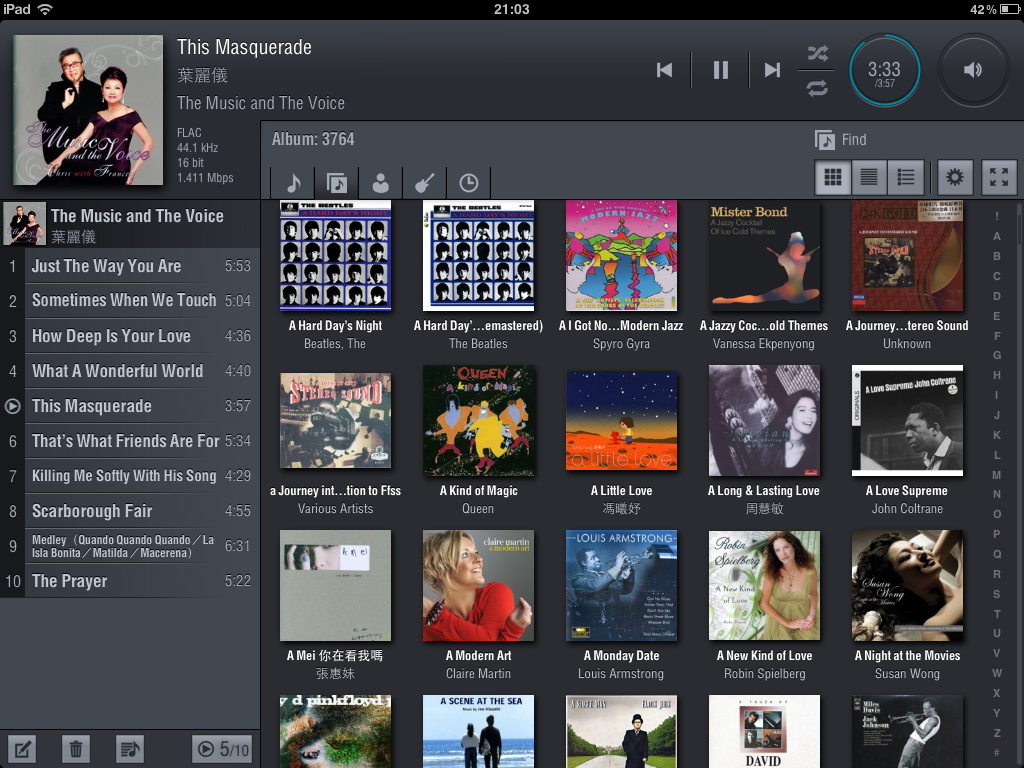Open the volume knob control

click(973, 70)
